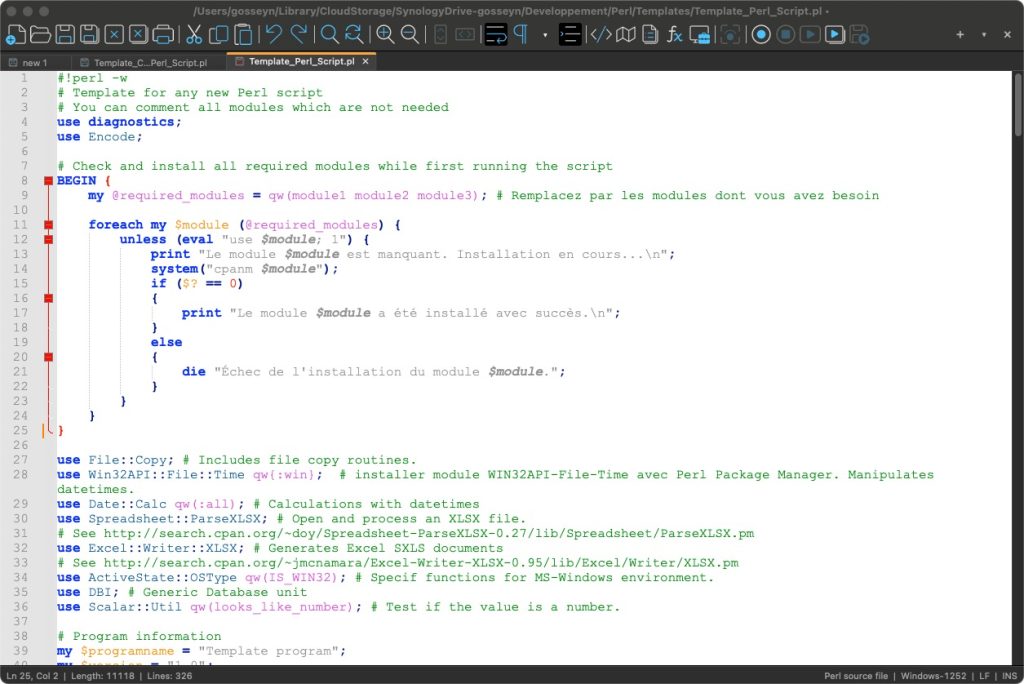Paste from clipboard toolbar icon
Screen dimensions: 1024x684
(x=243, y=35)
